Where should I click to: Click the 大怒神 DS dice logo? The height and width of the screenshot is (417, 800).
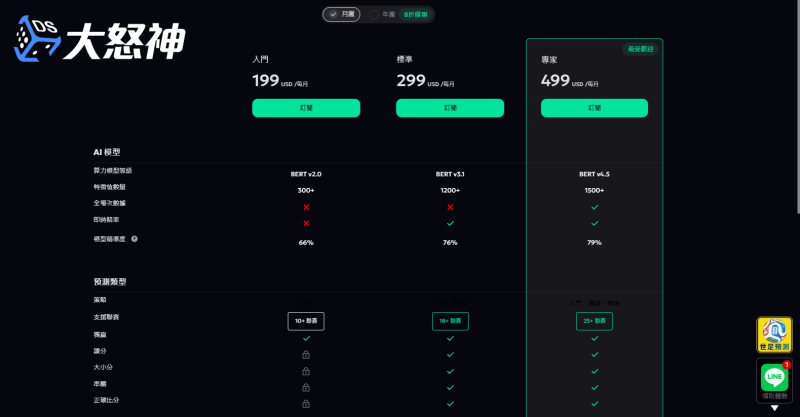(99, 39)
